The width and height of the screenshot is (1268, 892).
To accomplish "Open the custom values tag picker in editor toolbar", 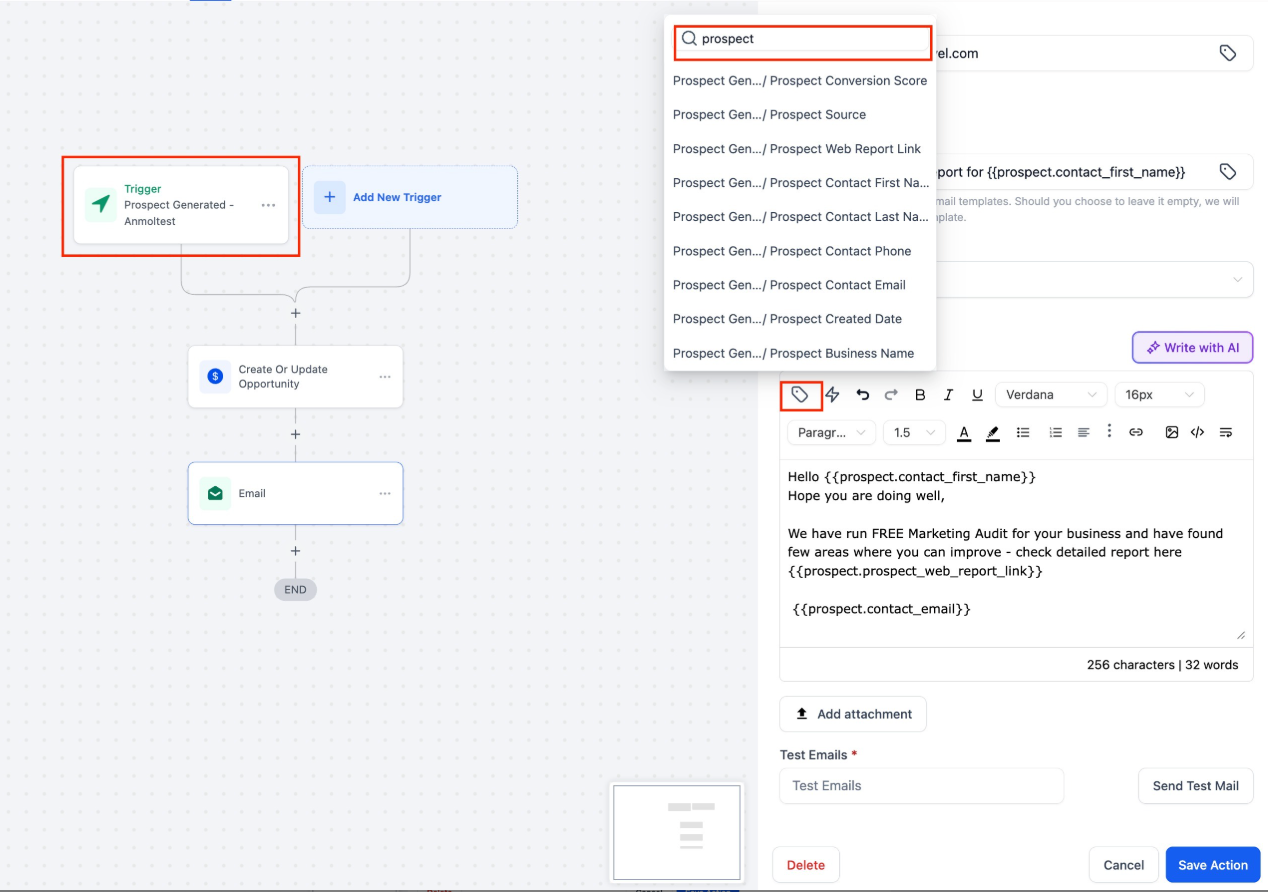I will coord(800,395).
